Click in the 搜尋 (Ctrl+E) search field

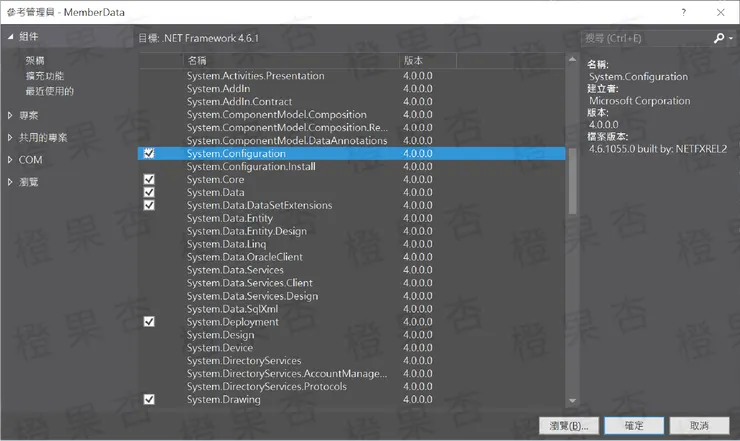[x=647, y=38]
